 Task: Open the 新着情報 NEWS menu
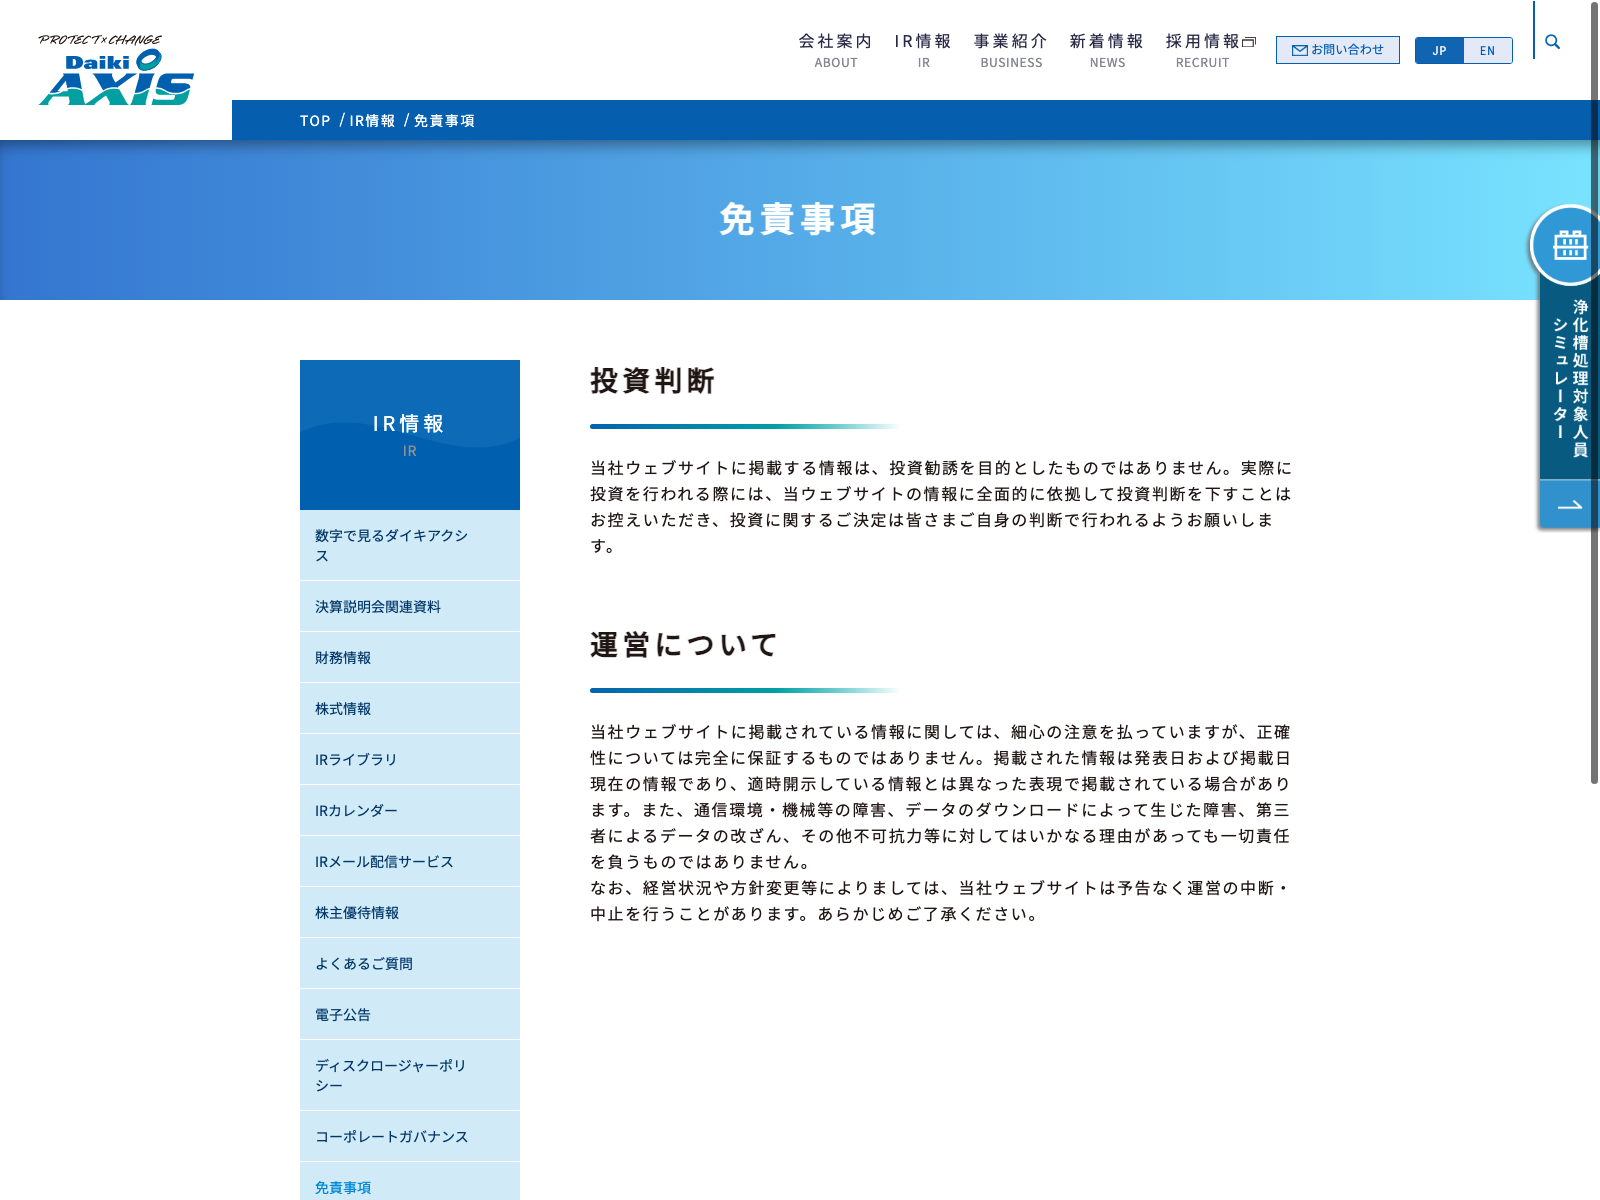(x=1107, y=51)
